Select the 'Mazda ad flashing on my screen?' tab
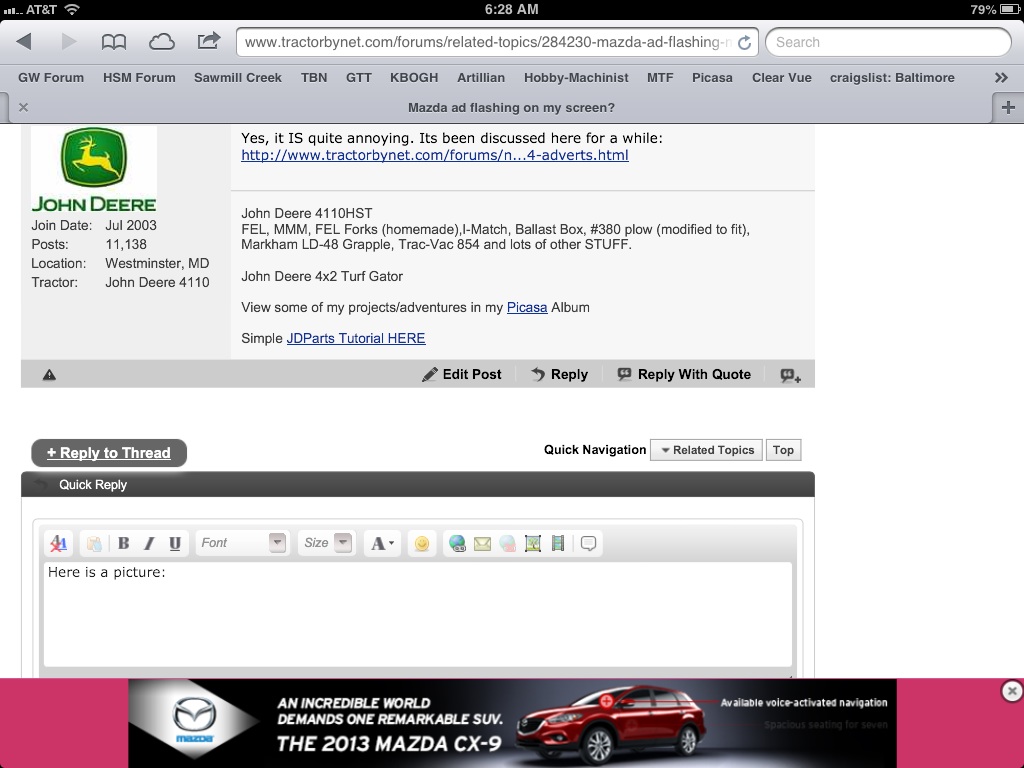 click(511, 107)
